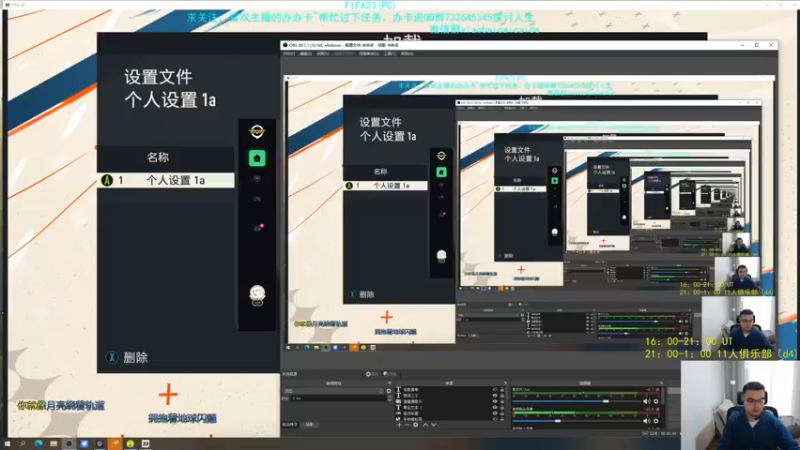Open the scene transition type dropdown
This screenshot has width=800, height=450.
click(333, 391)
